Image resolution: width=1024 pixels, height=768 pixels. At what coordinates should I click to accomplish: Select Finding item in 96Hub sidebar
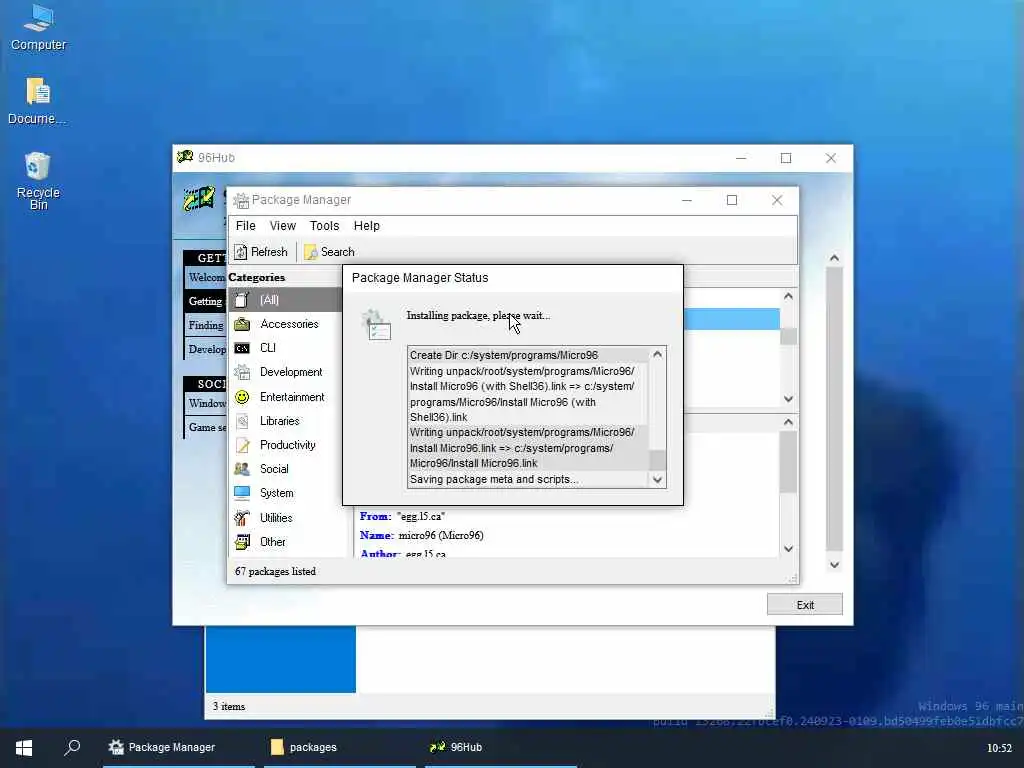click(206, 325)
